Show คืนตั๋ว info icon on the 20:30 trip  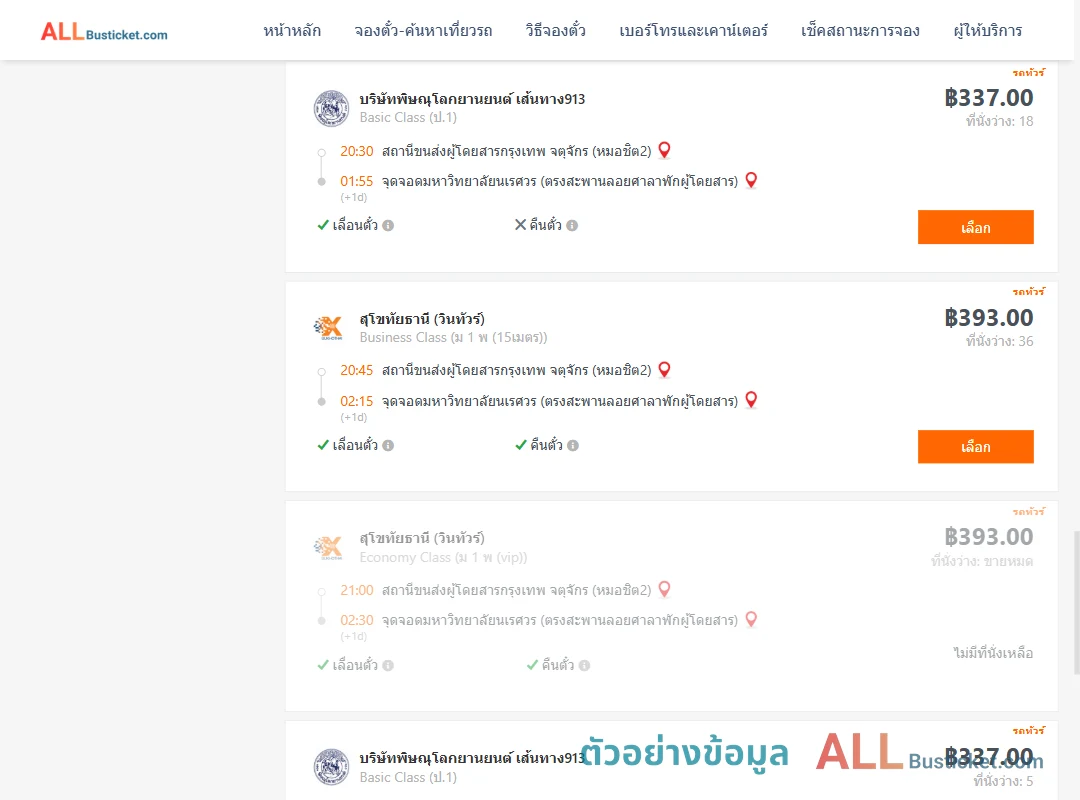pyautogui.click(x=572, y=225)
